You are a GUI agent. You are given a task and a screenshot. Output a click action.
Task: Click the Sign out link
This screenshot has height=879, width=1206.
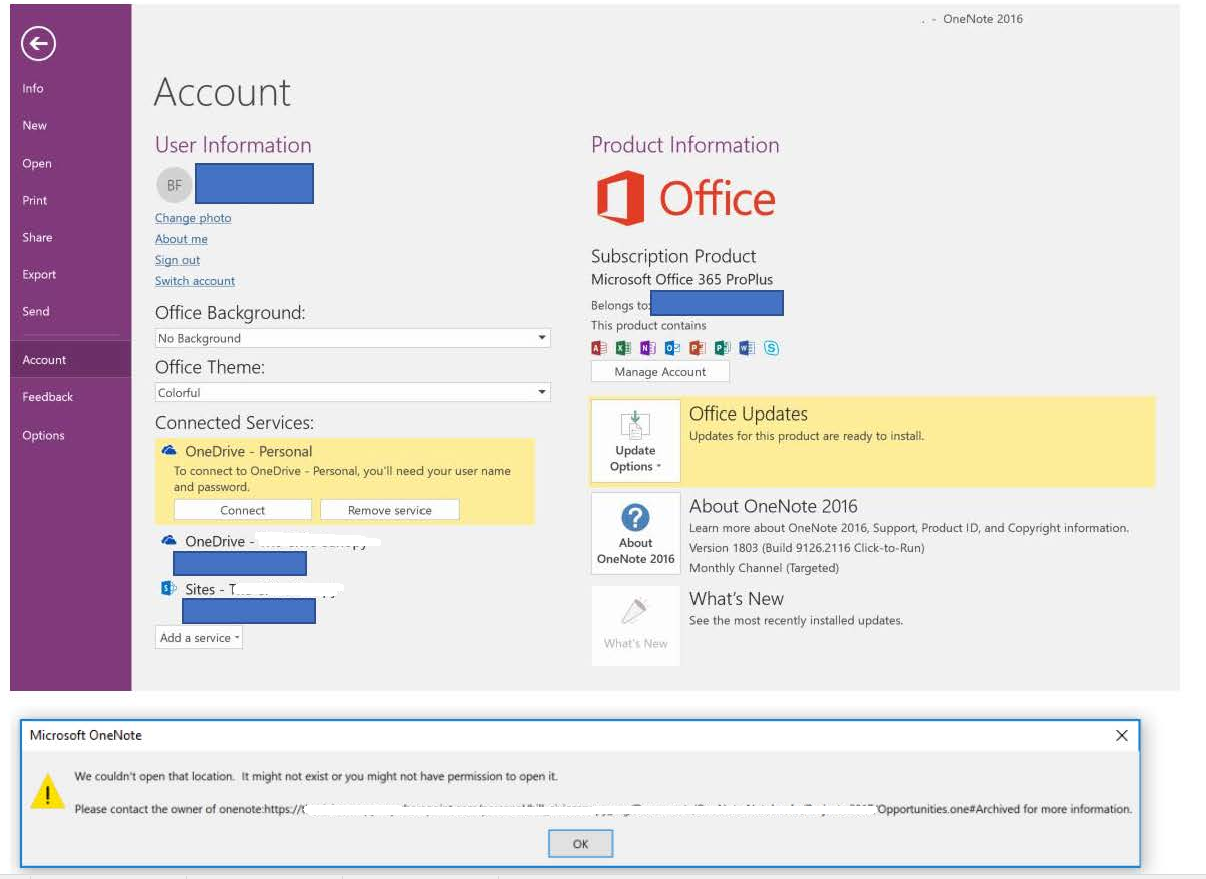(177, 260)
